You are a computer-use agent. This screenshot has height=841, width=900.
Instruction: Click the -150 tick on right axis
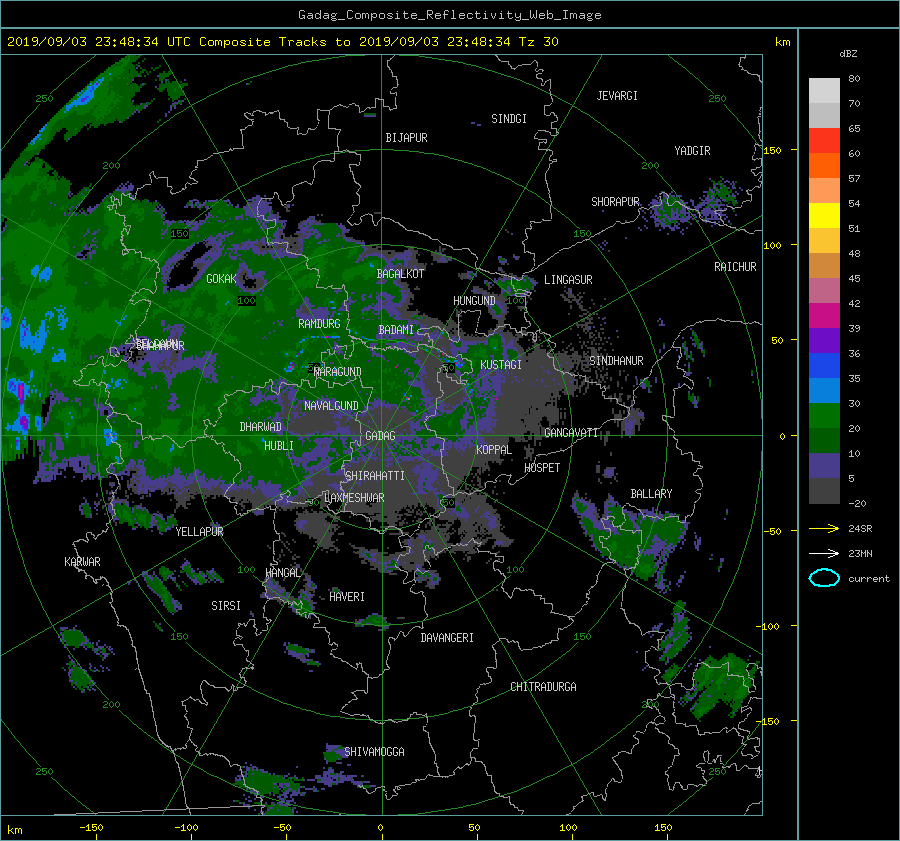(770, 721)
